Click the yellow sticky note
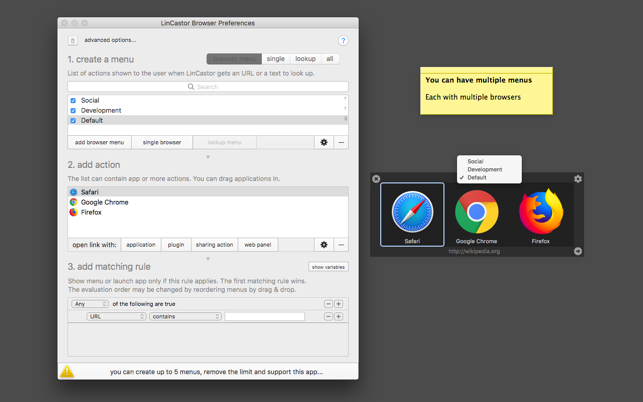The width and height of the screenshot is (643, 402). tap(486, 91)
